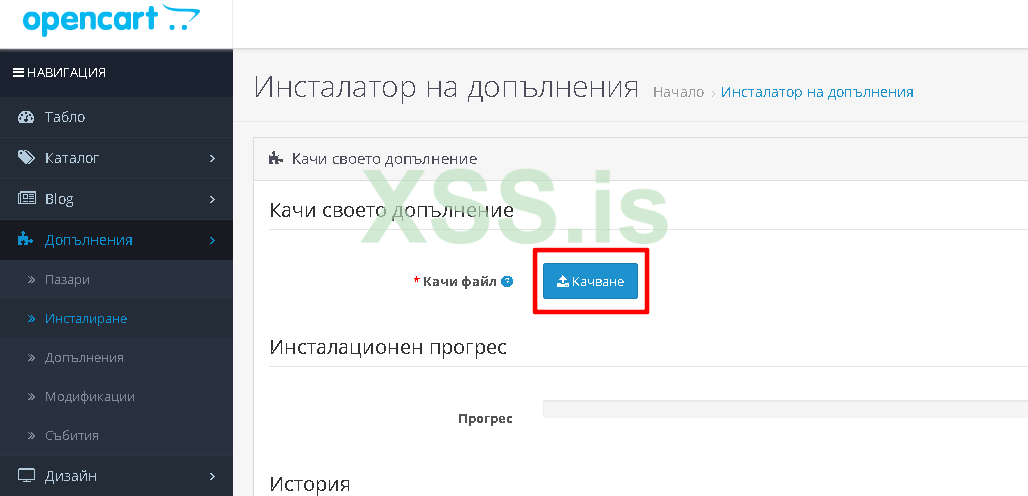Click the puzzle icon in panel heading
Screen dimensions: 1028x496
[x=275, y=159]
